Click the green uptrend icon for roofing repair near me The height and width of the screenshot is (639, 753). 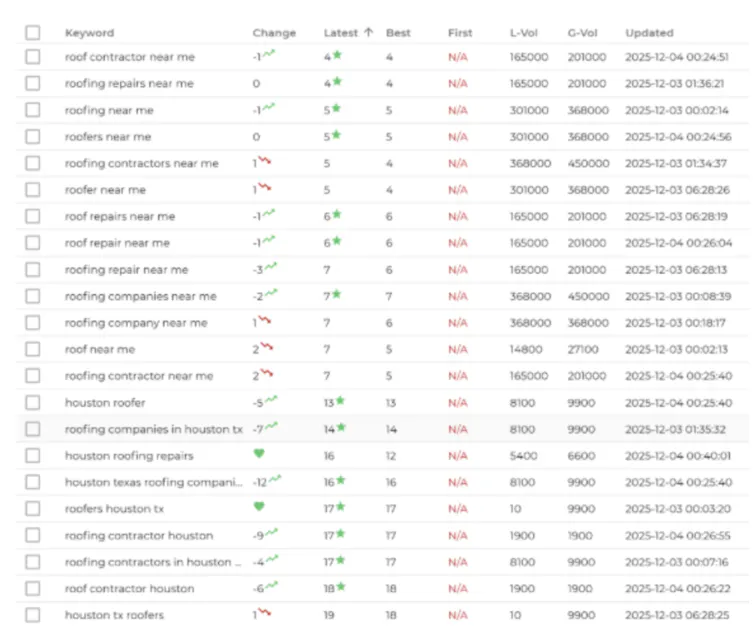tap(271, 268)
